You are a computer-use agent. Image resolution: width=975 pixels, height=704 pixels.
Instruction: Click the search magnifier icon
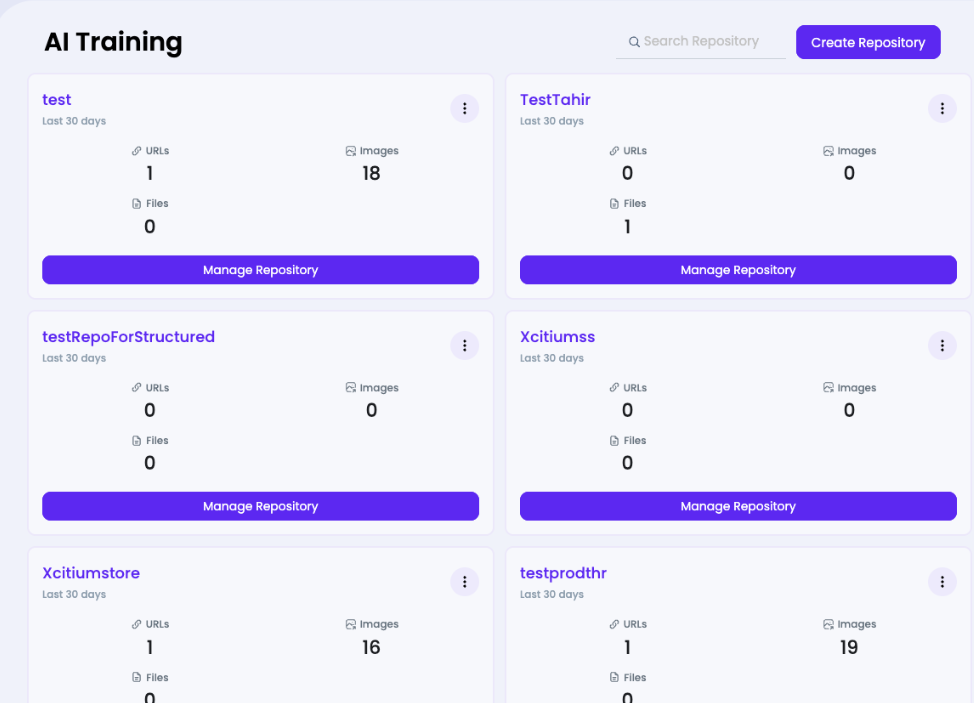point(634,42)
